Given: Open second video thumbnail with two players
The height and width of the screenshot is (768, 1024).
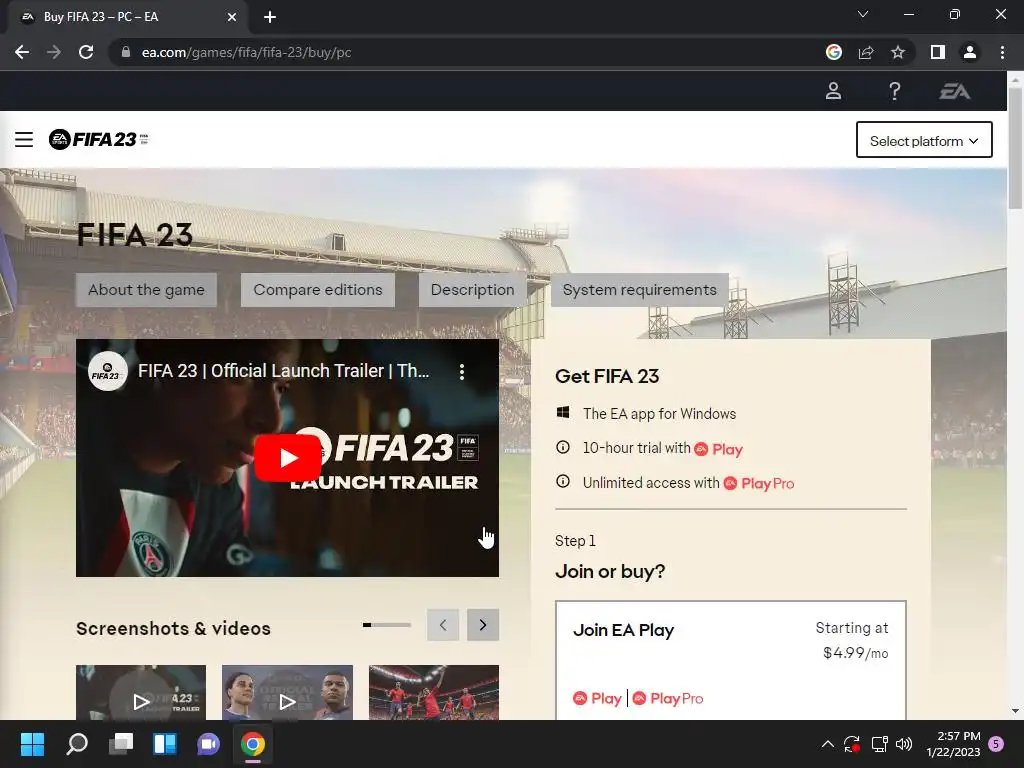Looking at the screenshot, I should tap(287, 693).
